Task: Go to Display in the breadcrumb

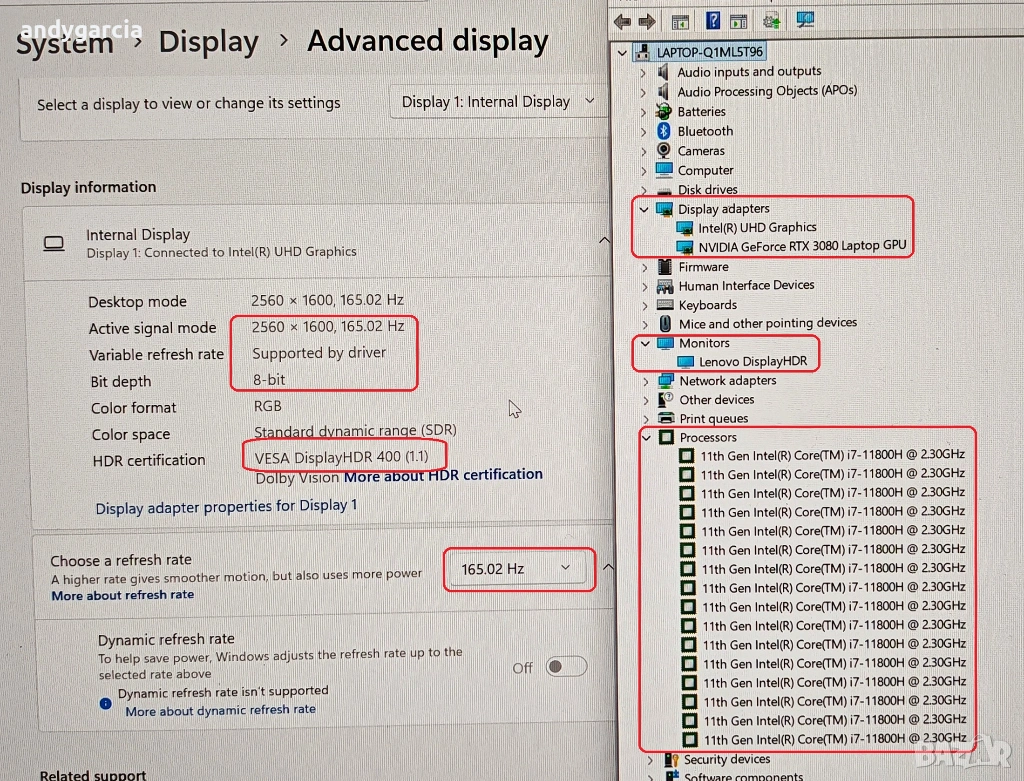Action: pos(208,42)
